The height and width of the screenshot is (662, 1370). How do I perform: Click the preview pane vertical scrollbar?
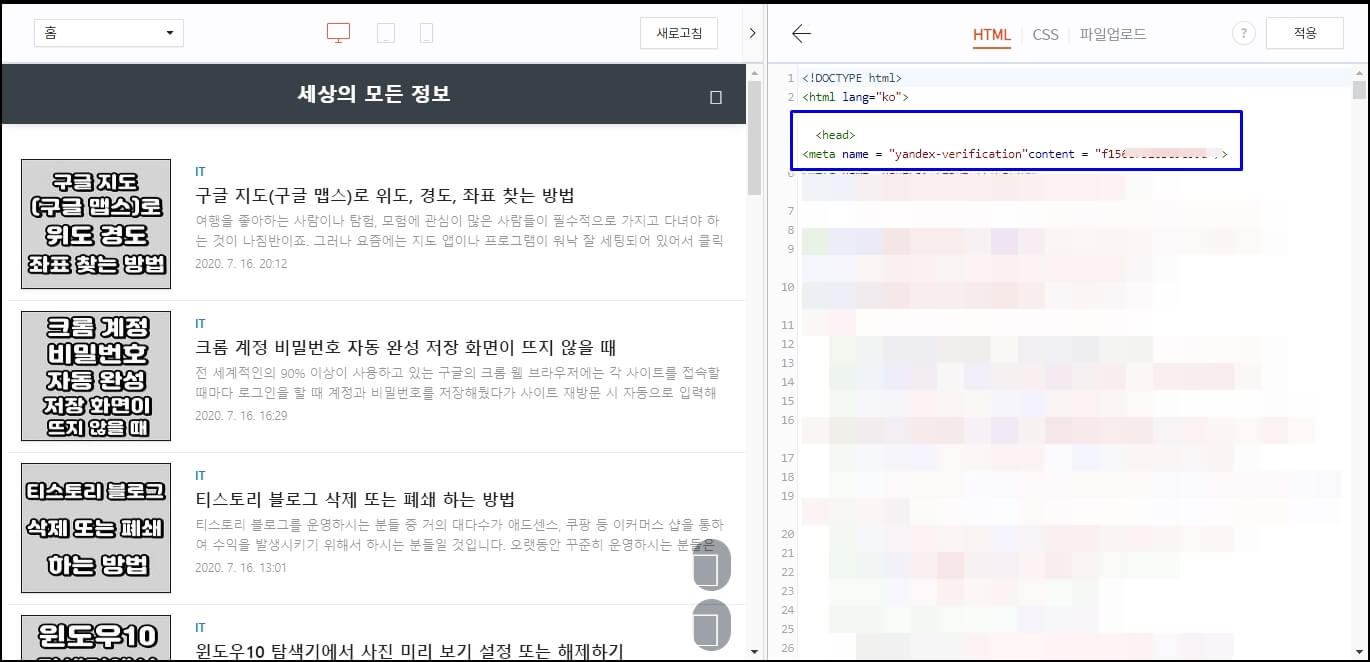[754, 138]
